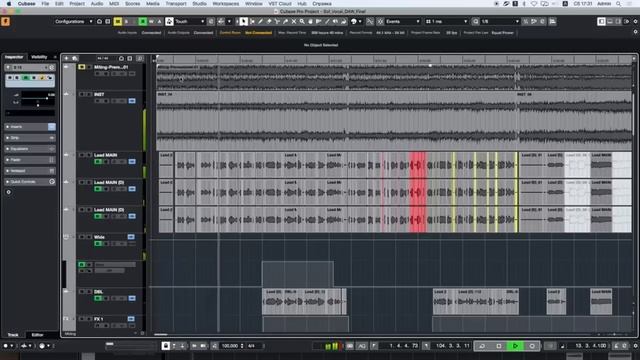Image resolution: width=640 pixels, height=360 pixels.
Task: Select the Range Selection tool
Action: pyautogui.click(x=252, y=22)
